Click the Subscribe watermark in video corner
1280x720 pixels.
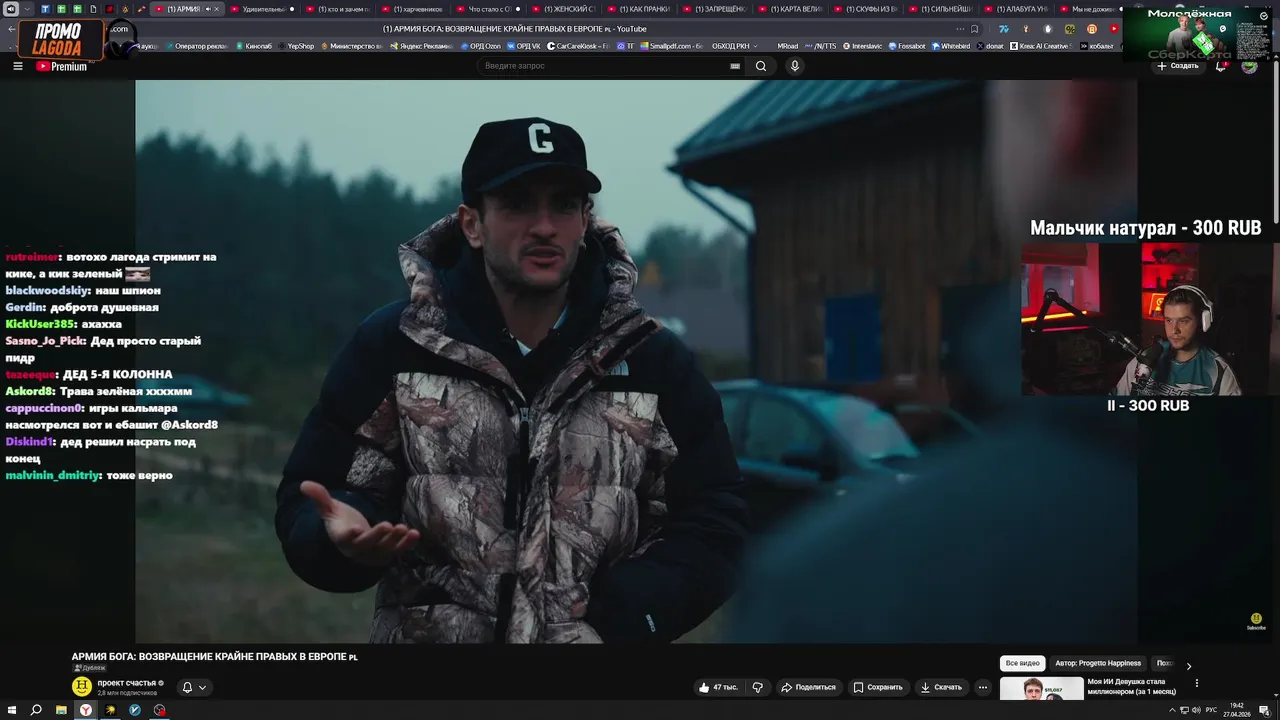point(1256,621)
